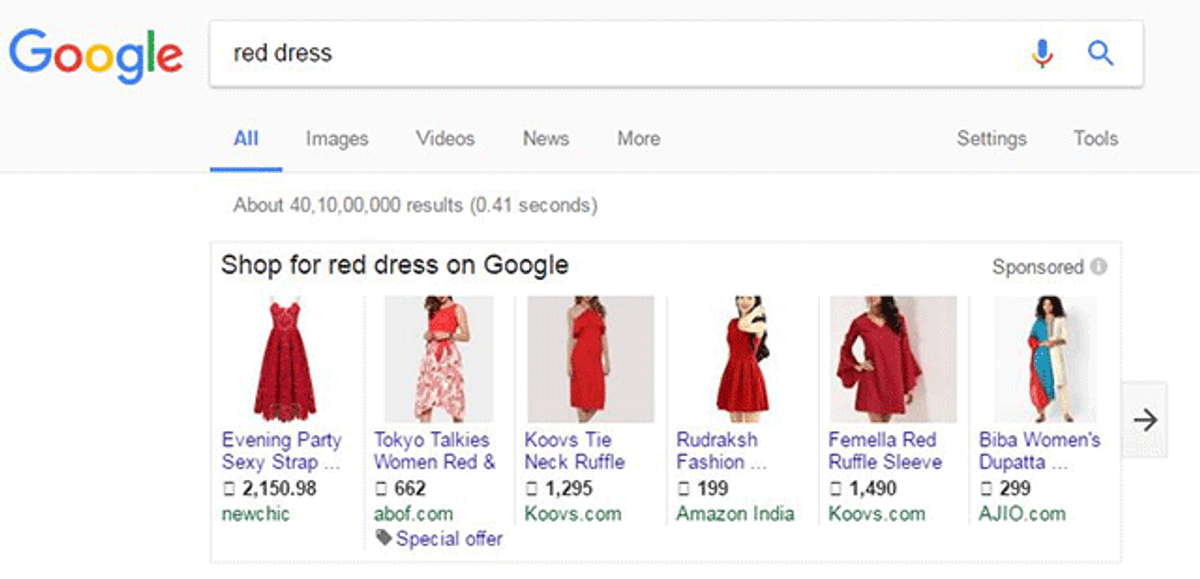The image size is (1200, 579).
Task: Show next shopping results with arrow
Action: pyautogui.click(x=1146, y=420)
